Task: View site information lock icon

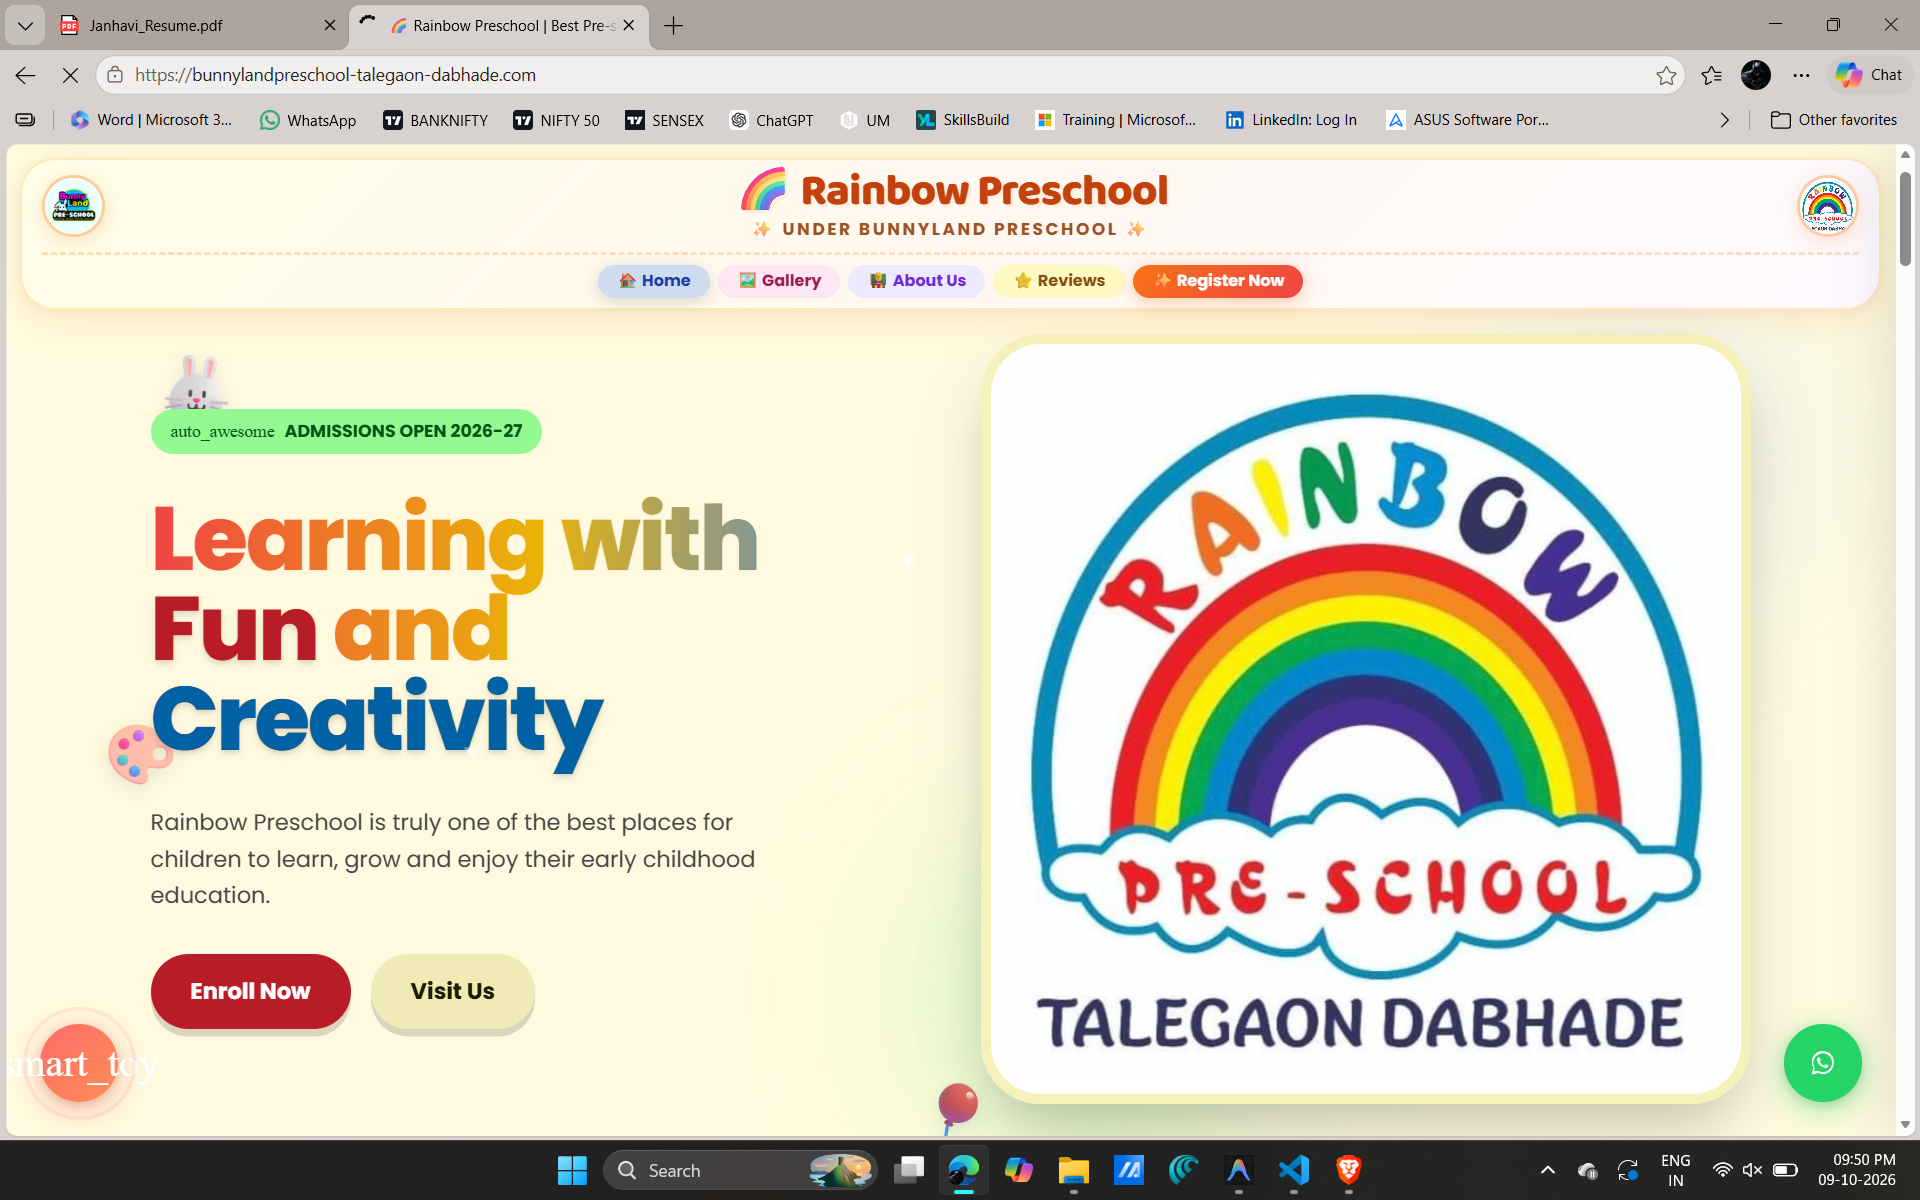Action: click(115, 75)
